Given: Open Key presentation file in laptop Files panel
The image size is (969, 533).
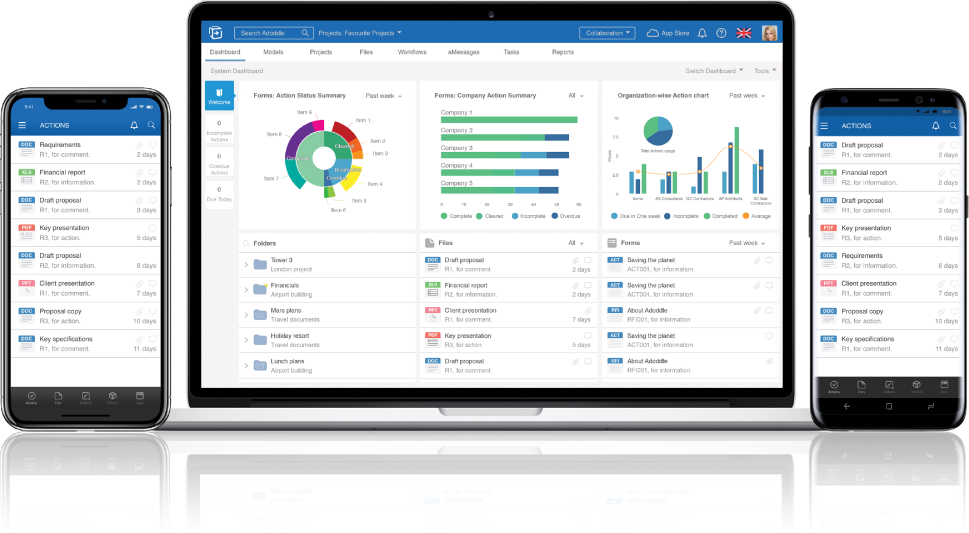Looking at the screenshot, I should 508,340.
